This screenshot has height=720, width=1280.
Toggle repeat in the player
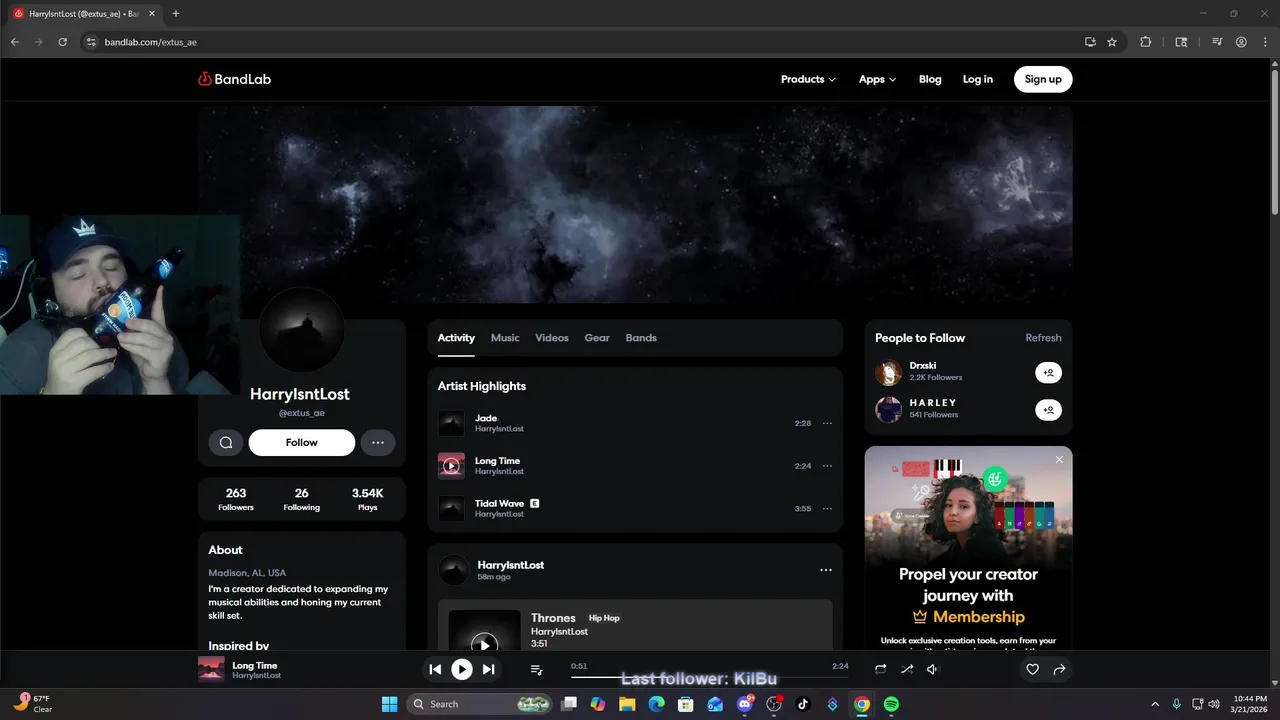coord(880,669)
